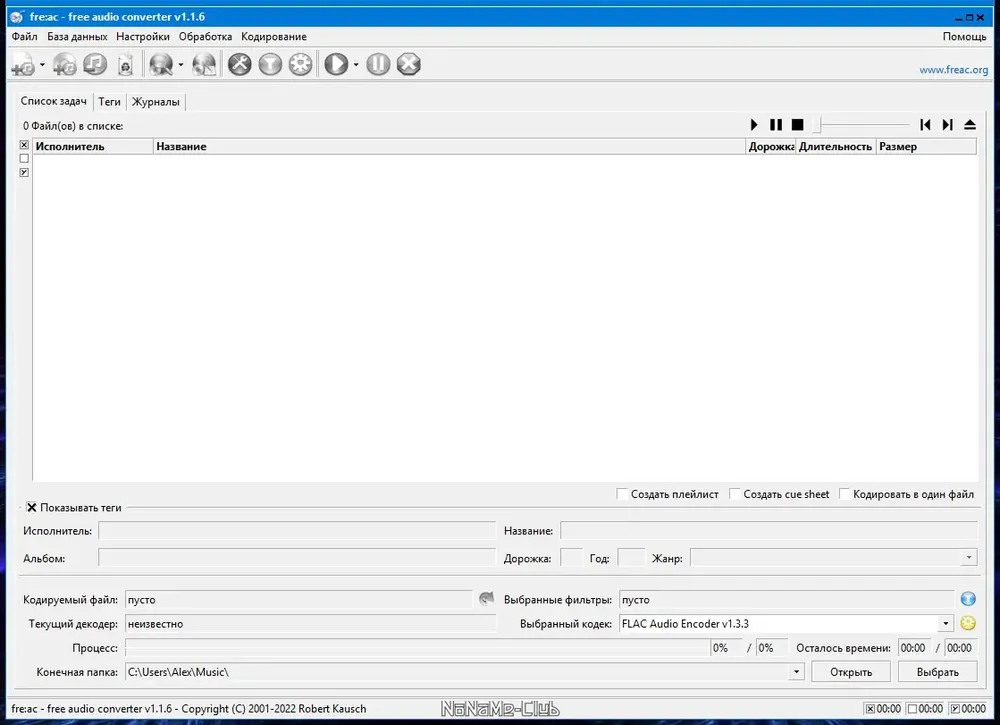Open the Обработка menu
1000x725 pixels.
point(205,37)
